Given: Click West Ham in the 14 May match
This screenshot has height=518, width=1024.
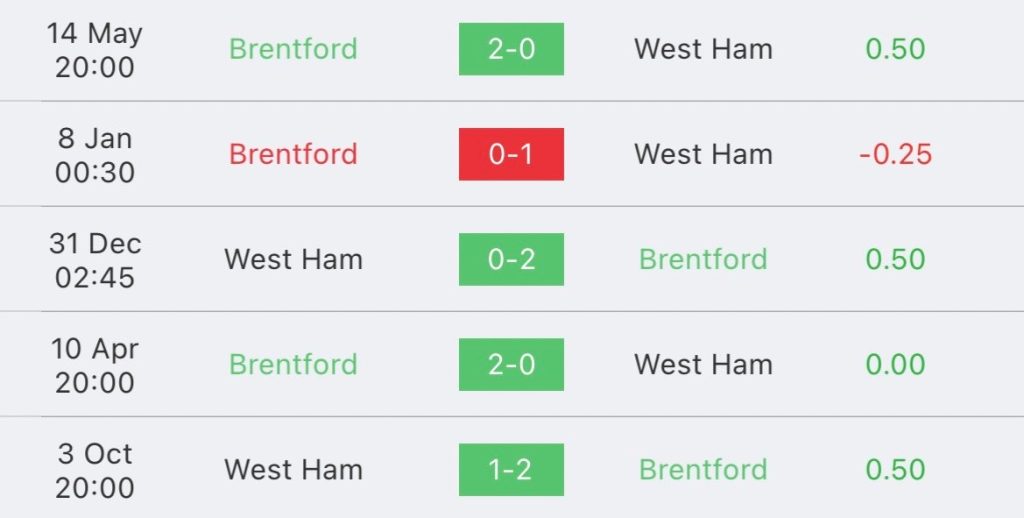Looking at the screenshot, I should [703, 49].
